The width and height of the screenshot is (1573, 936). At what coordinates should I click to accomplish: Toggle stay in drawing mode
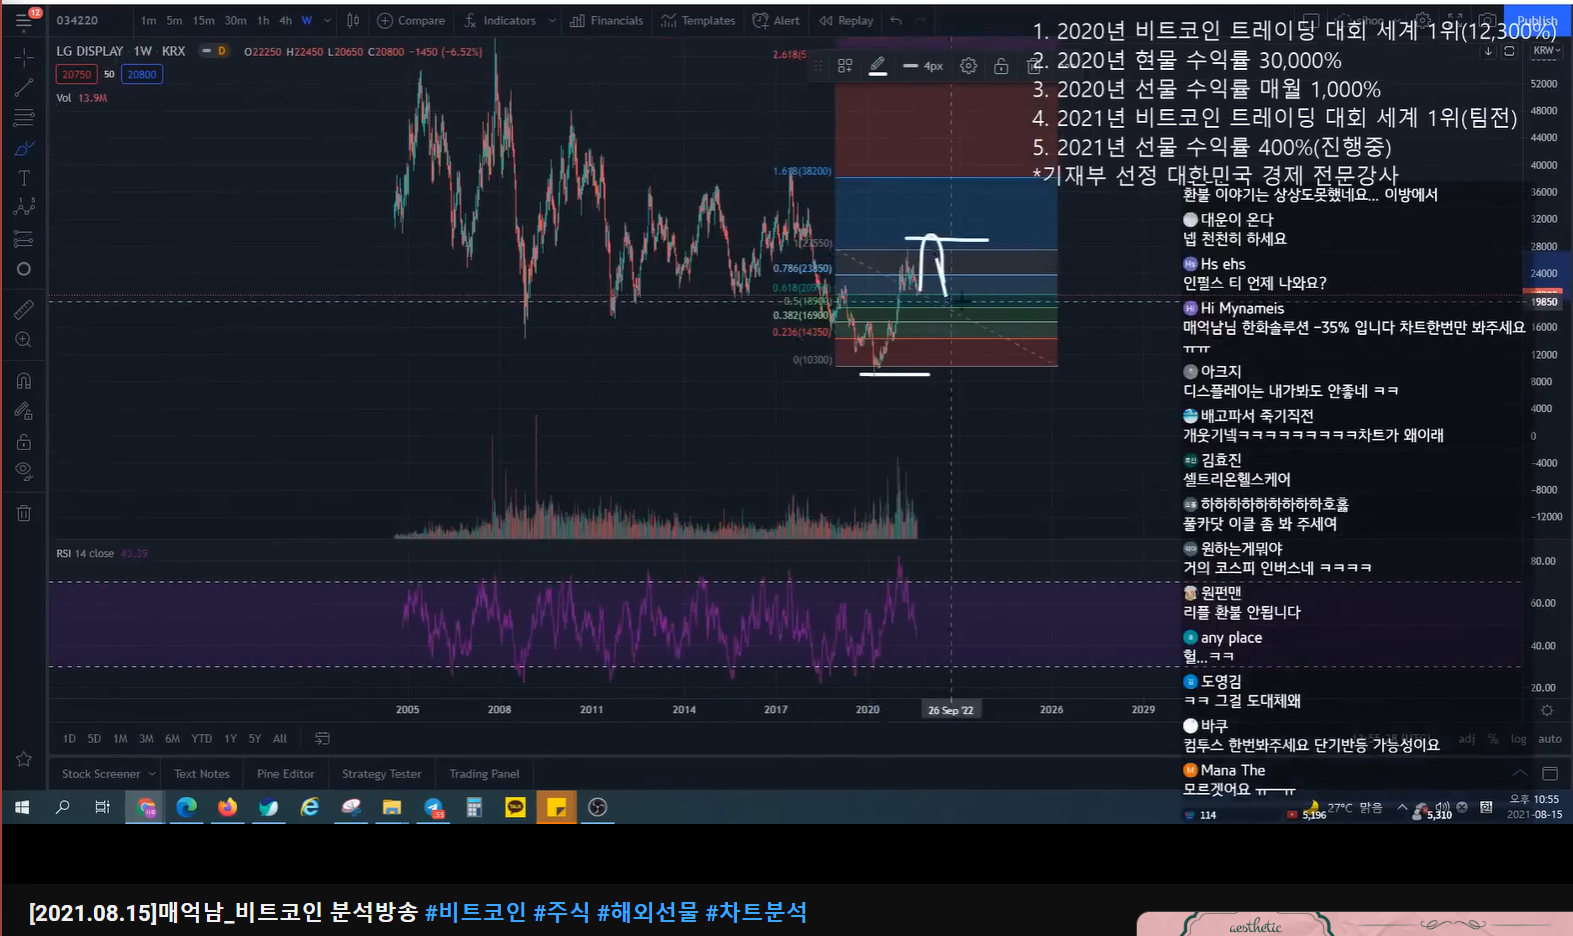(x=24, y=411)
